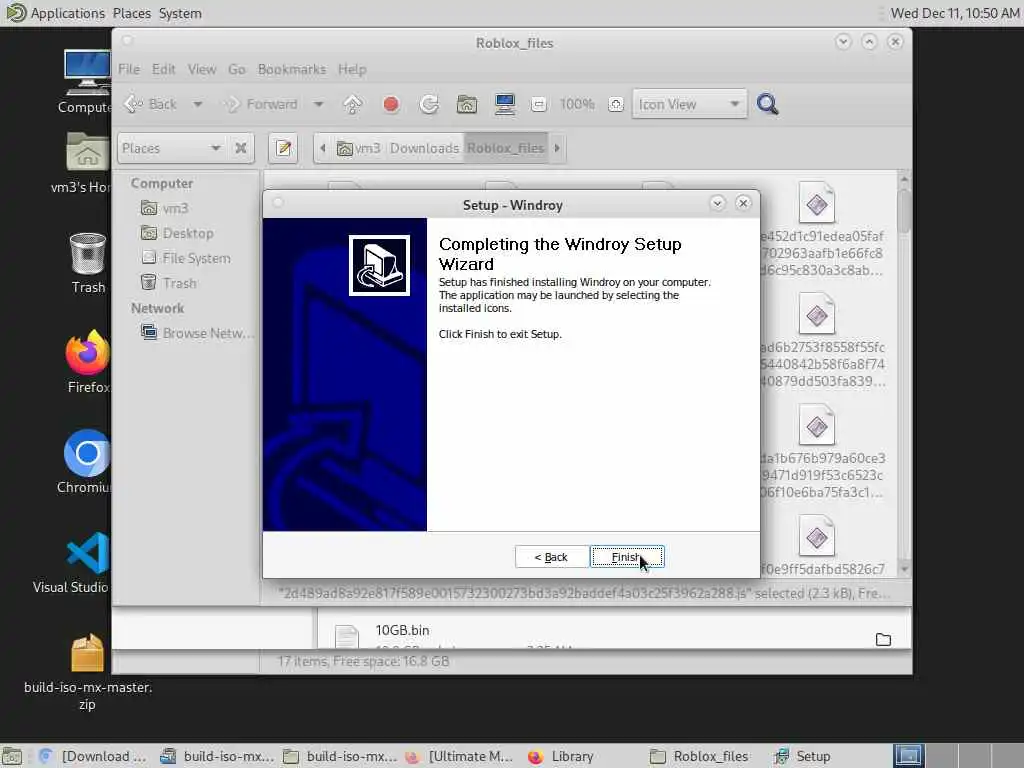Viewport: 1024px width, 768px height.
Task: Click the Home folder toolbar icon
Action: click(466, 104)
